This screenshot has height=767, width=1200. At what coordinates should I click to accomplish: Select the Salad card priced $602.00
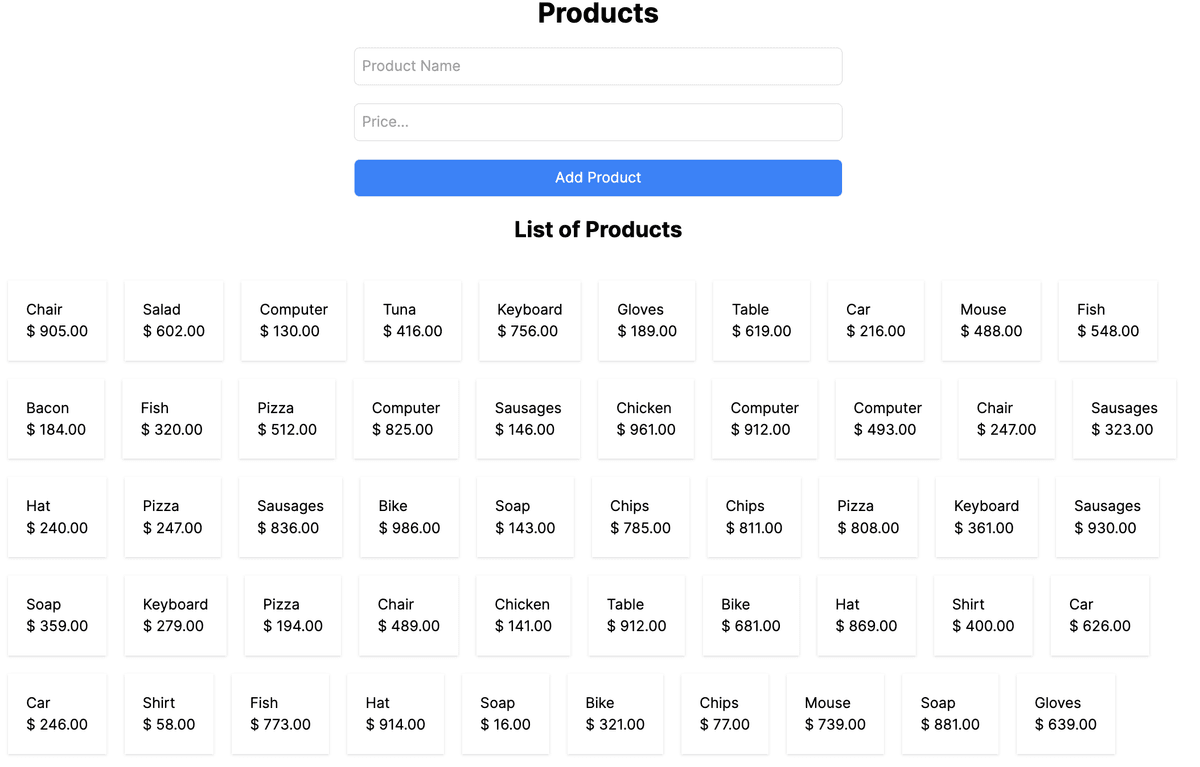(x=174, y=320)
